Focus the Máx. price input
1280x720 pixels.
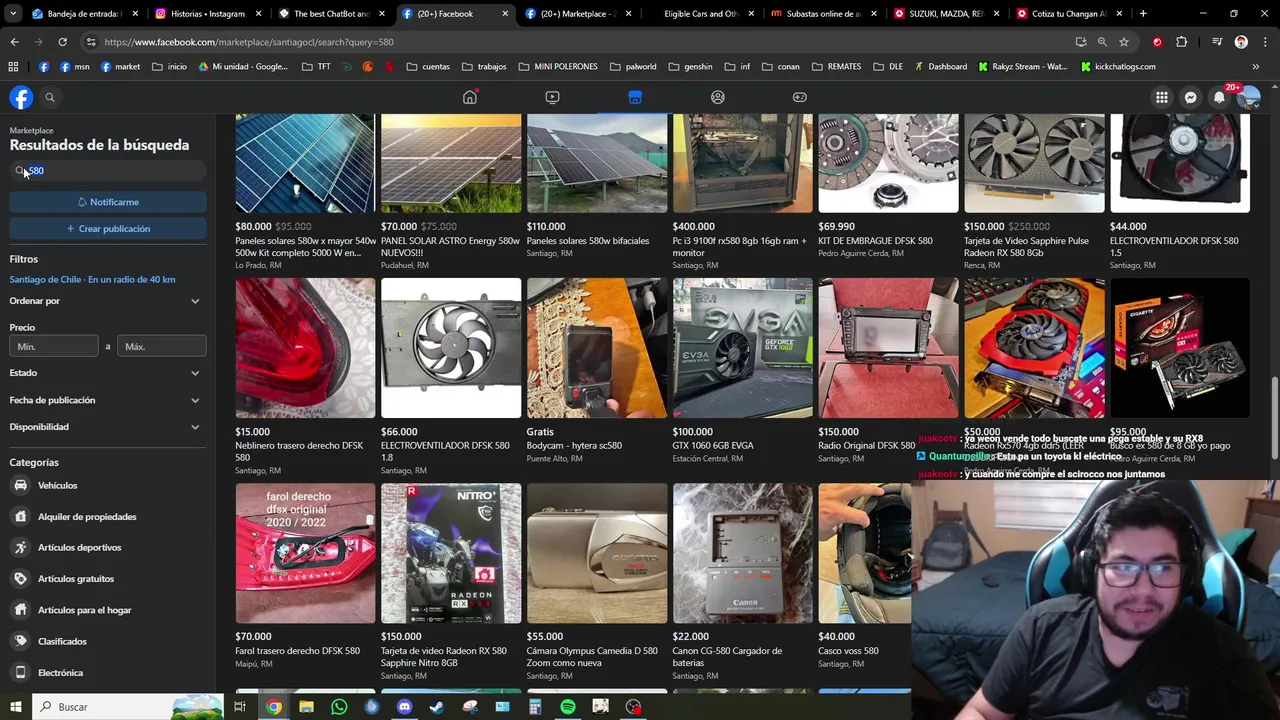click(x=161, y=346)
